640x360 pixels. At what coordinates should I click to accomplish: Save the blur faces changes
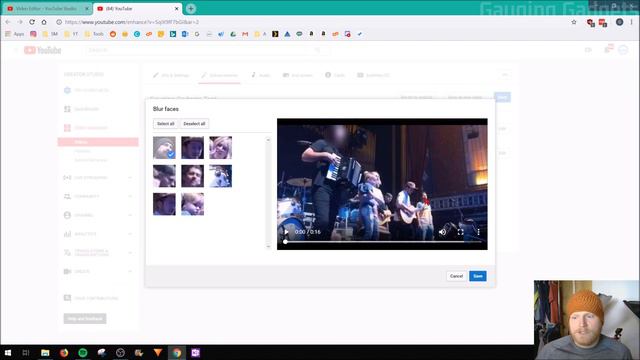point(478,276)
